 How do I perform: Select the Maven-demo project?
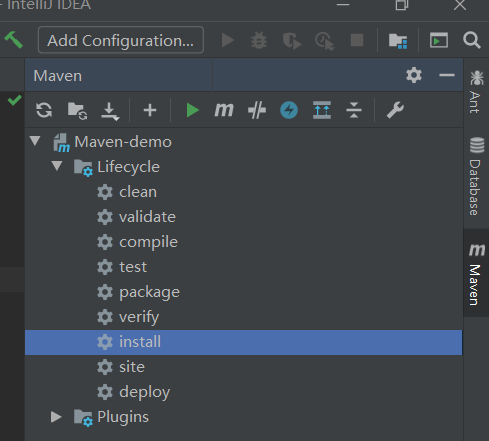coord(123,142)
